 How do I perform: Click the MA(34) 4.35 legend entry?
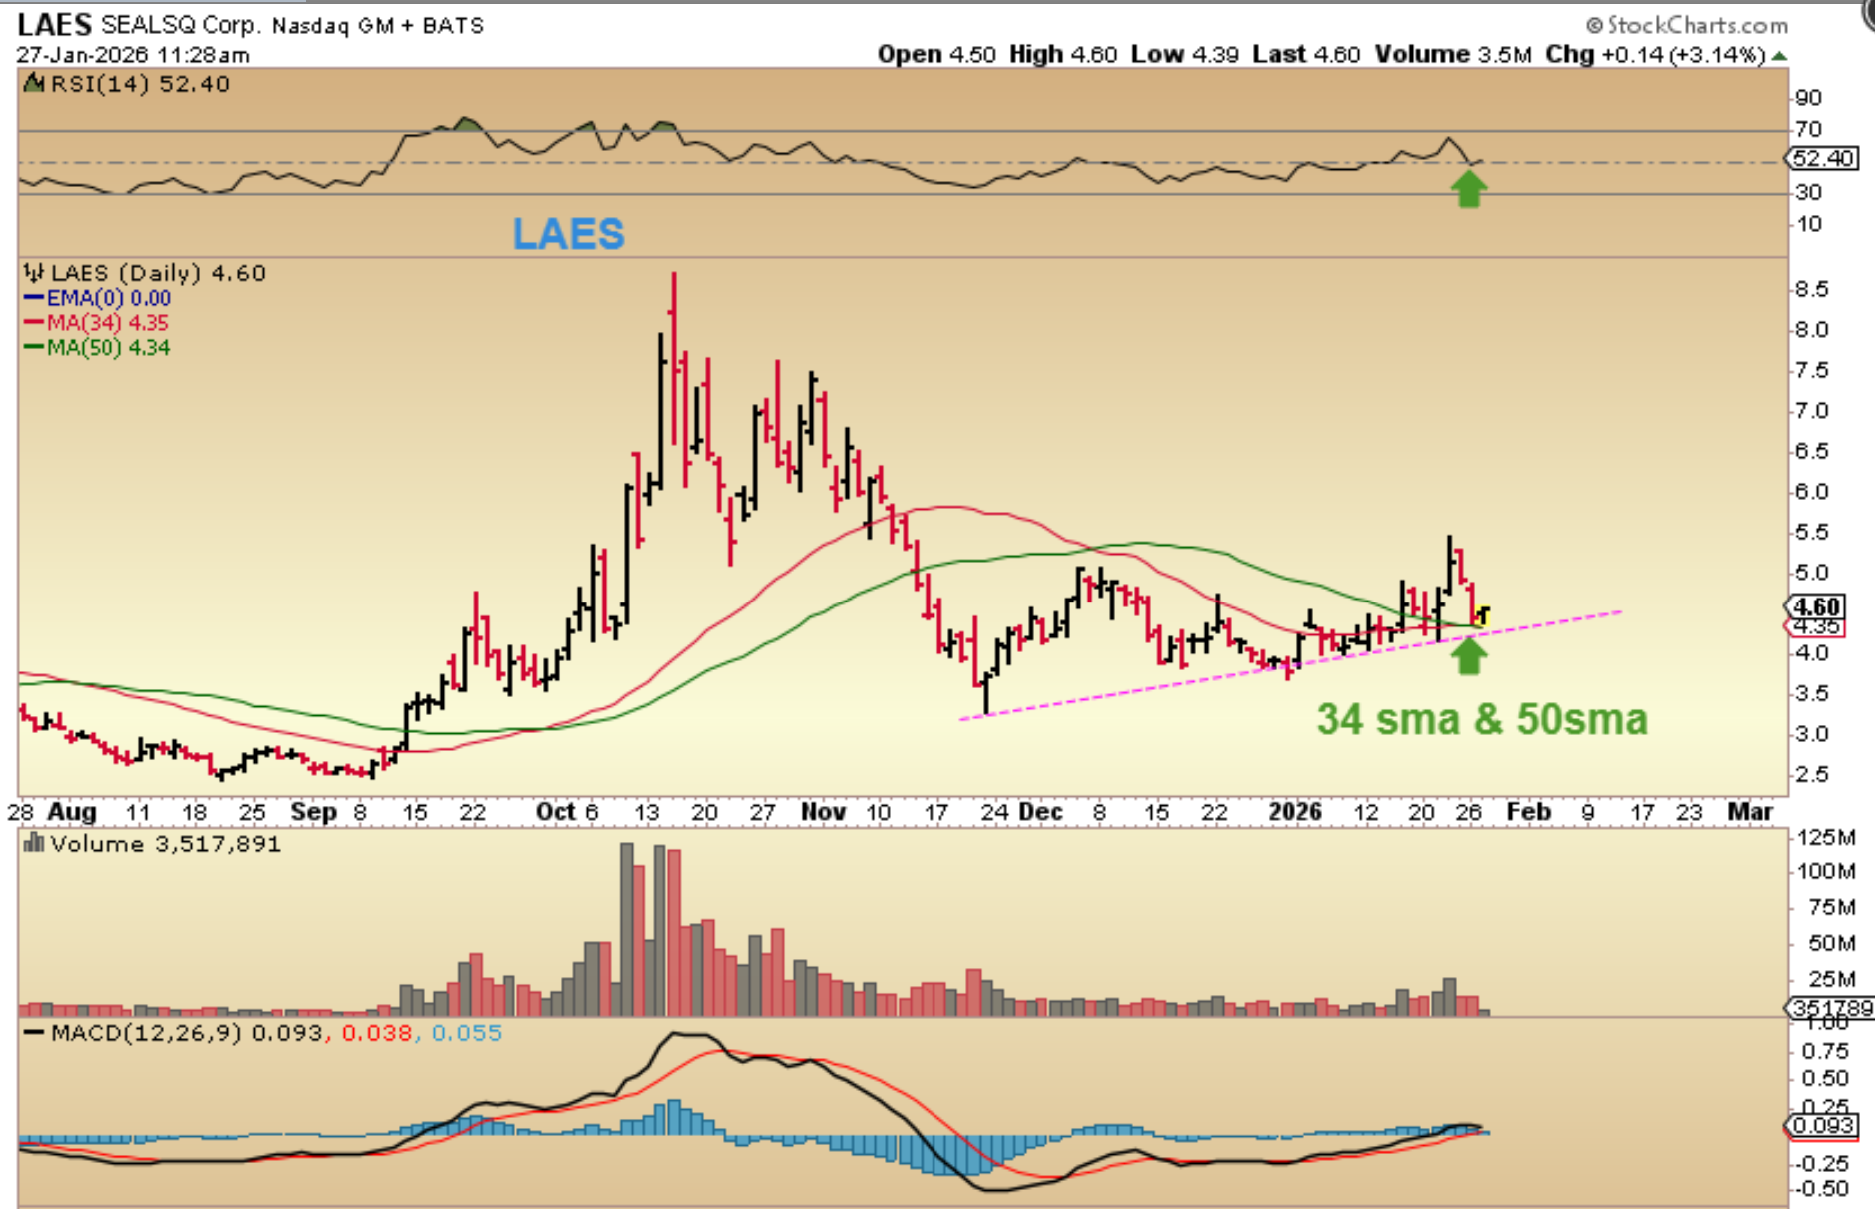click(x=108, y=323)
